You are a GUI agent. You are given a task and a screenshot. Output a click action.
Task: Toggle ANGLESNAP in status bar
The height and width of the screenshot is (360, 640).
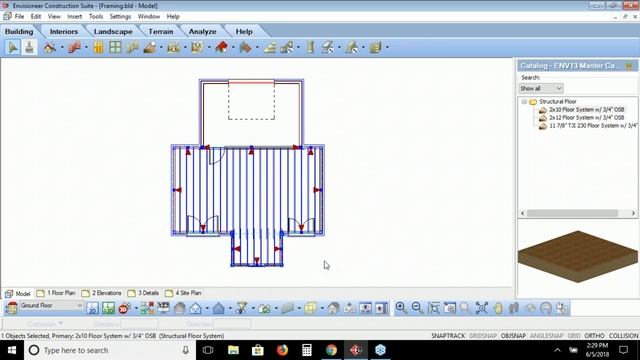[547, 336]
